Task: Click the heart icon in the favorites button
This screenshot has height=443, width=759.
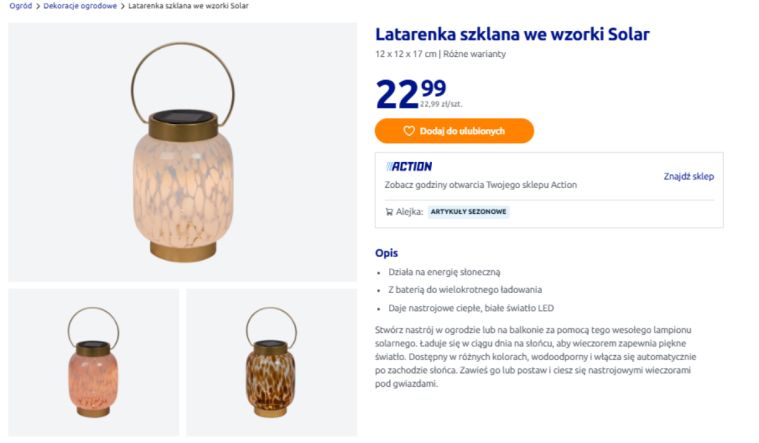Action: coord(409,131)
